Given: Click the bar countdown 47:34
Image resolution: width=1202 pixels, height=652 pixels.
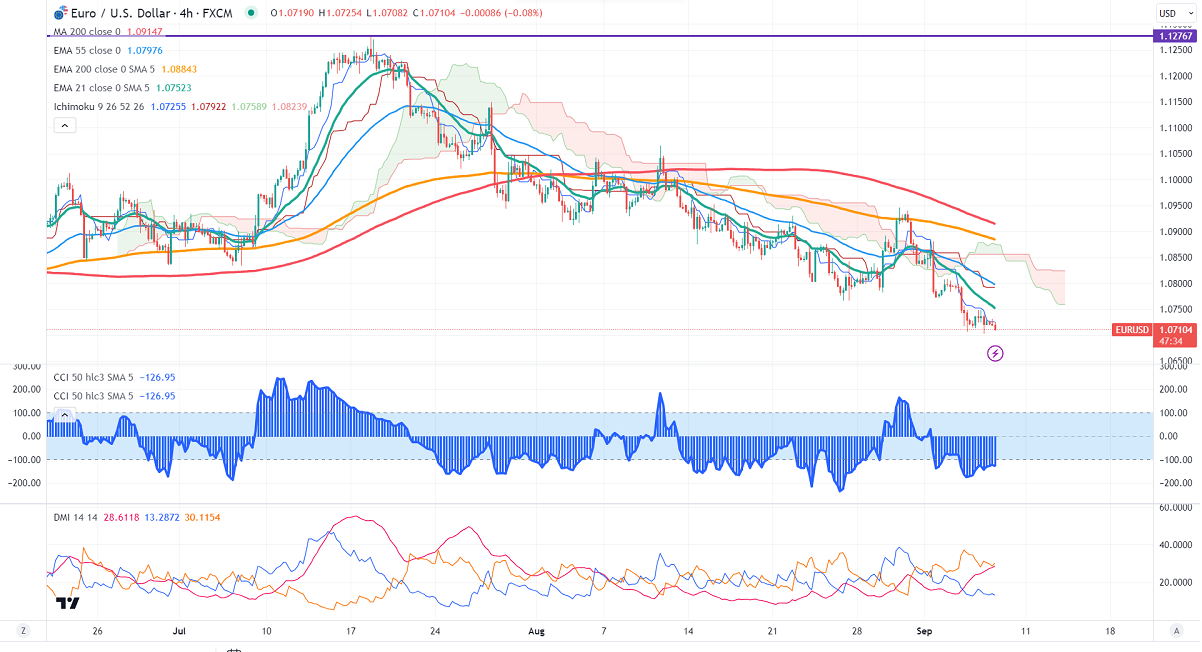Looking at the screenshot, I should (x=1170, y=340).
